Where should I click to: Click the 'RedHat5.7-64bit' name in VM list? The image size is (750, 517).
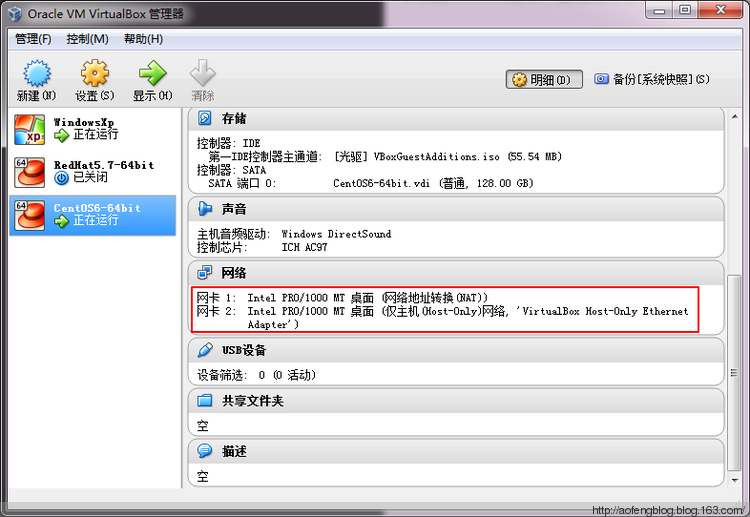pos(104,165)
